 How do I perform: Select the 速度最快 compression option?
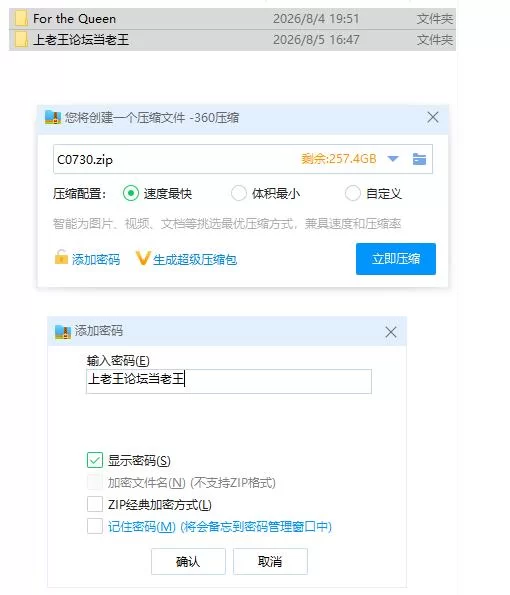[131, 194]
